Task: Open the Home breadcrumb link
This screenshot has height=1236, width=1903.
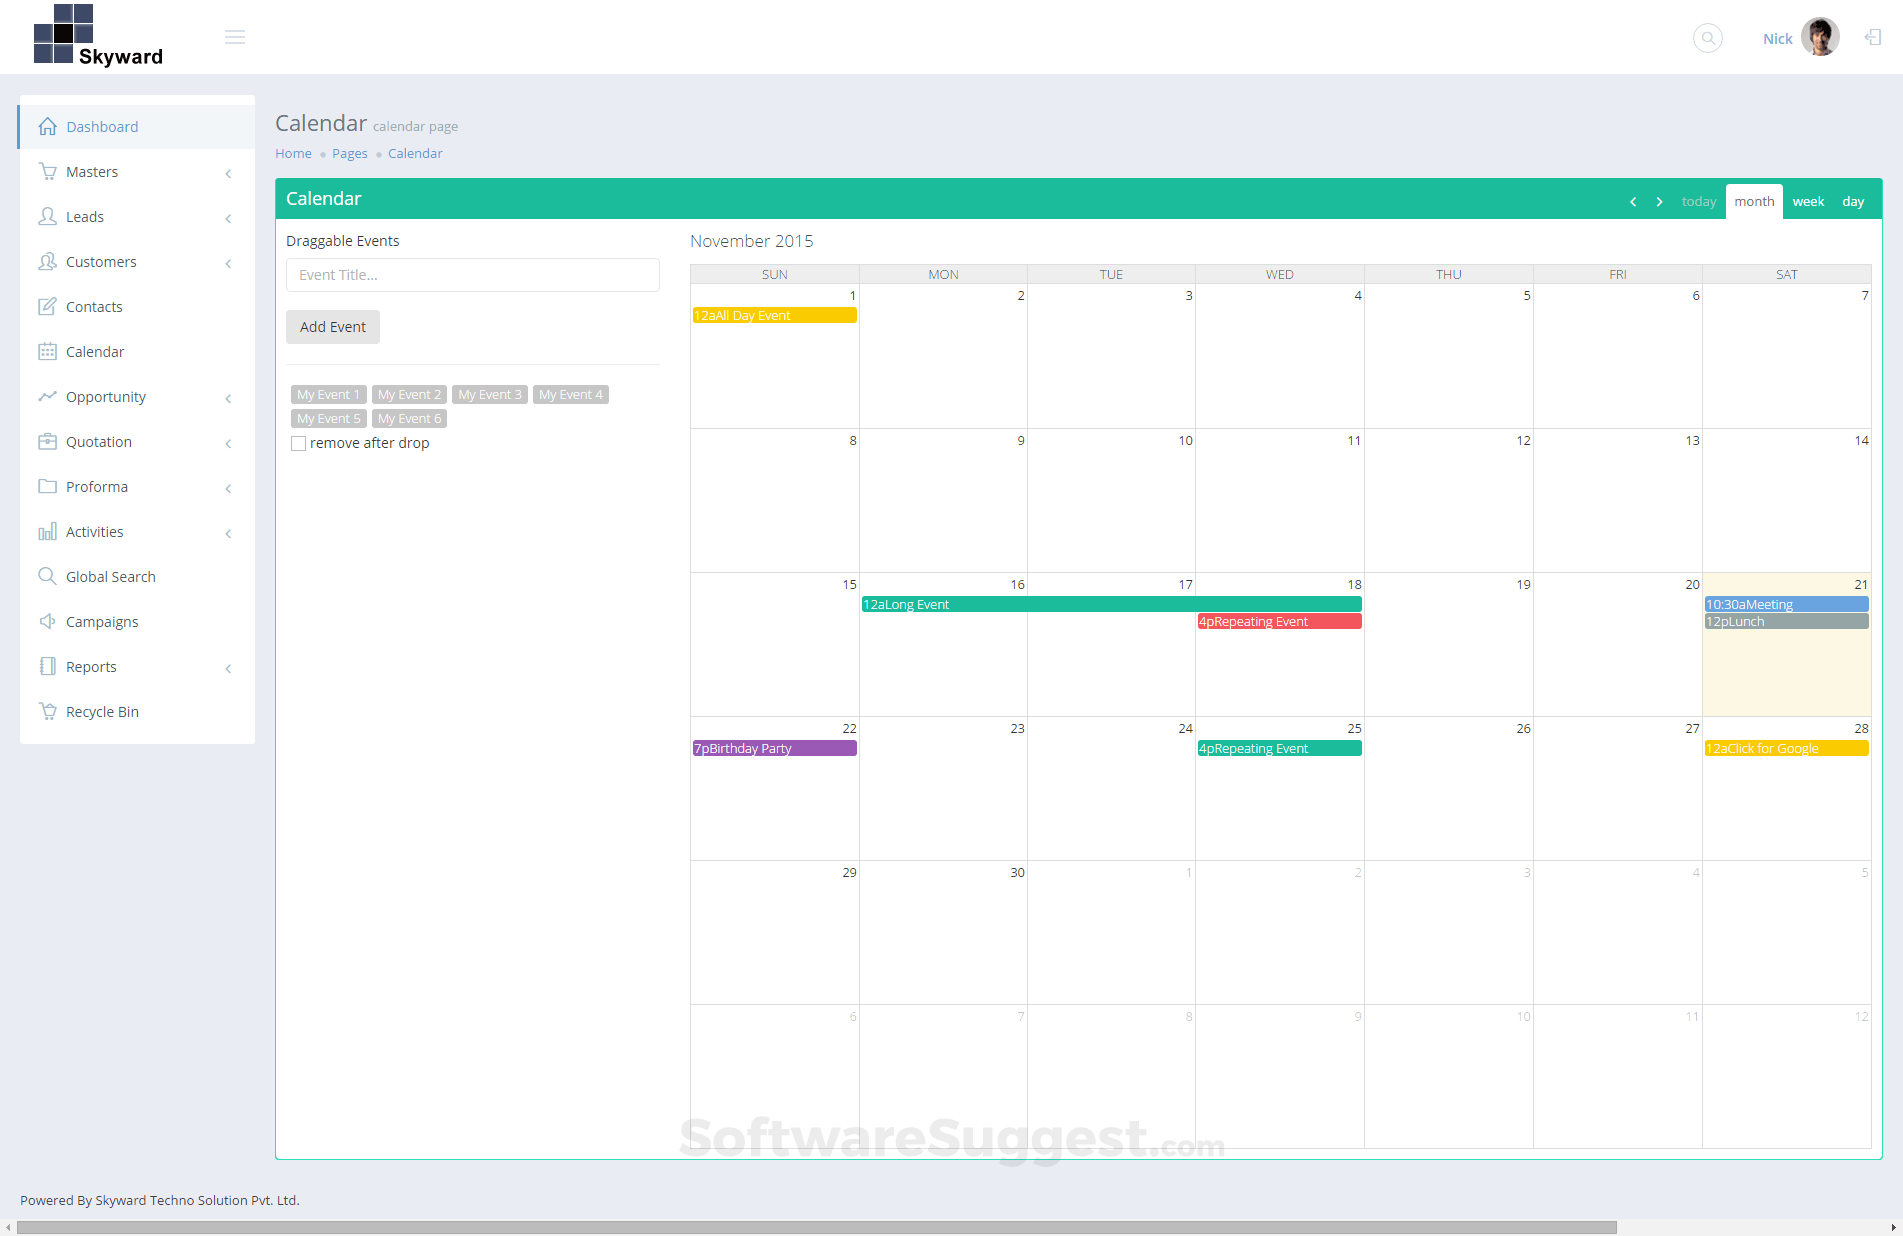Action: pos(293,153)
